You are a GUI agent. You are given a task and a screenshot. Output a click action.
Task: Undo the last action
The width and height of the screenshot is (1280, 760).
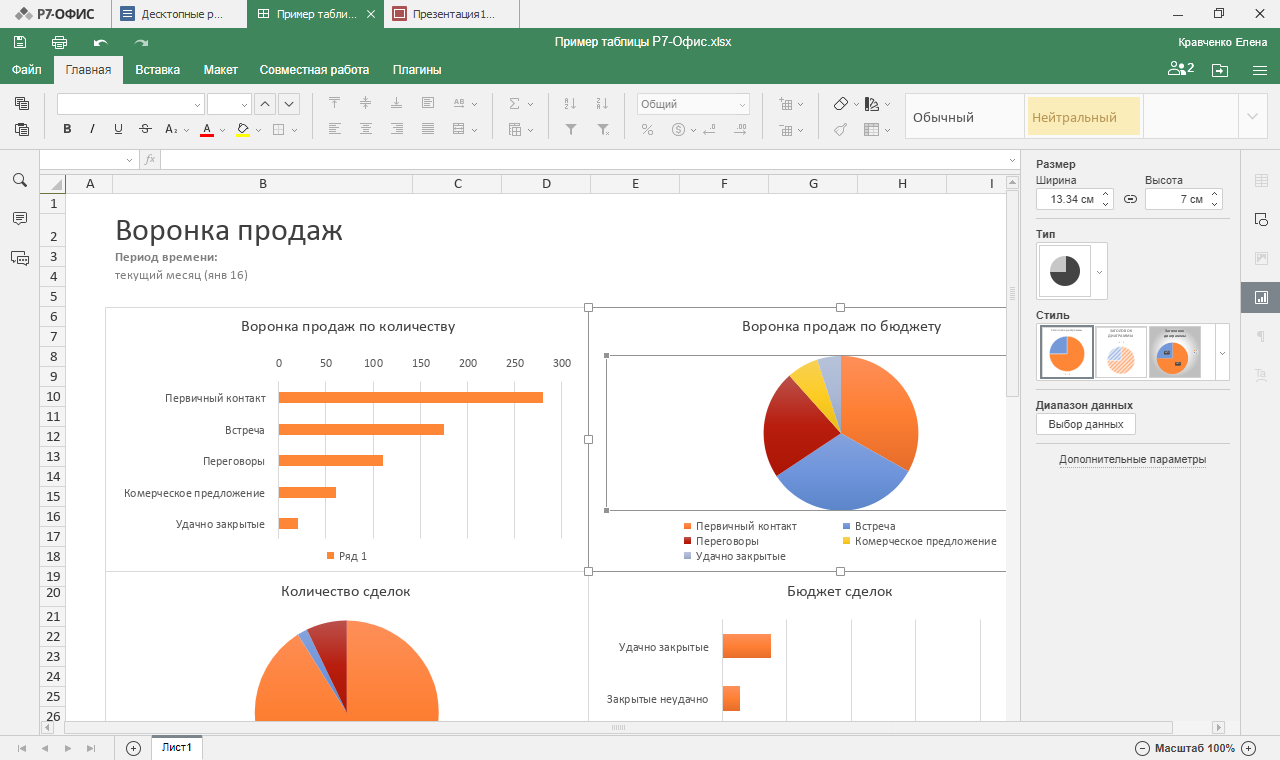100,42
